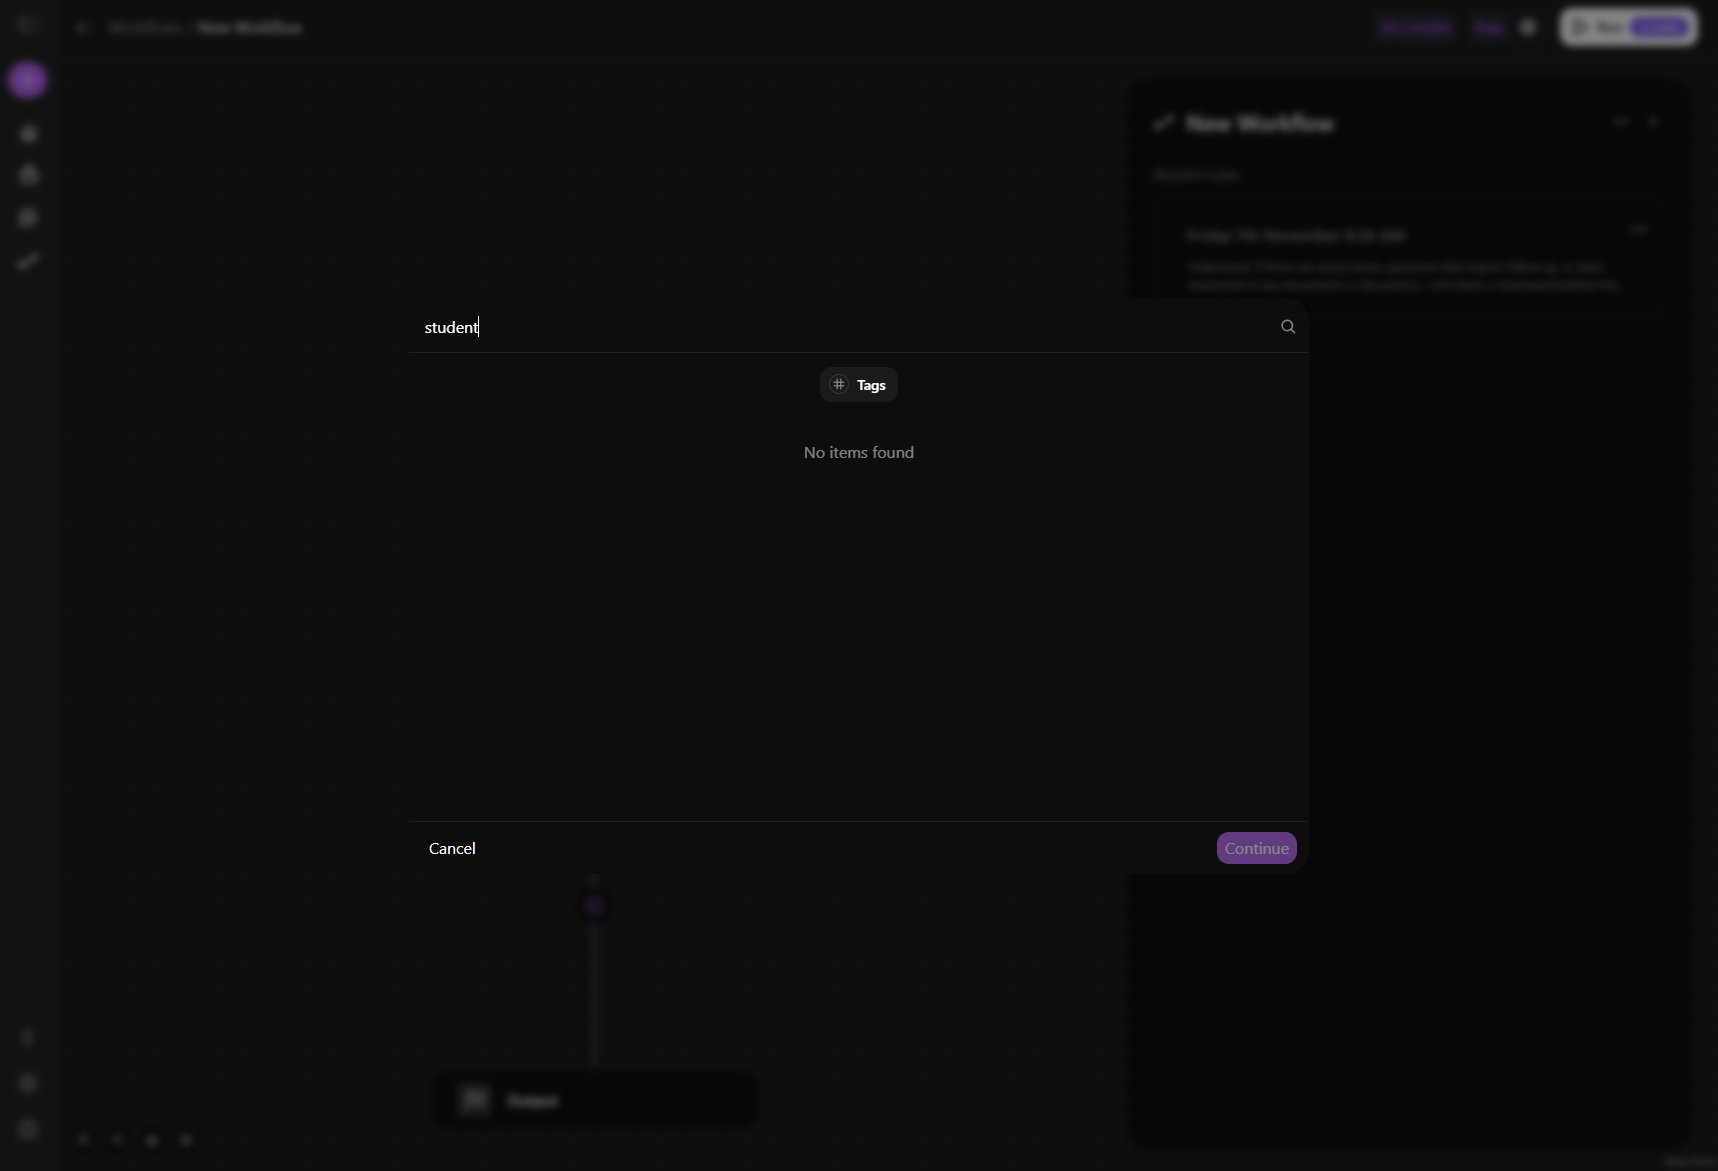Click the magnifier search icon in the dialog
This screenshot has height=1171, width=1718.
1288,327
